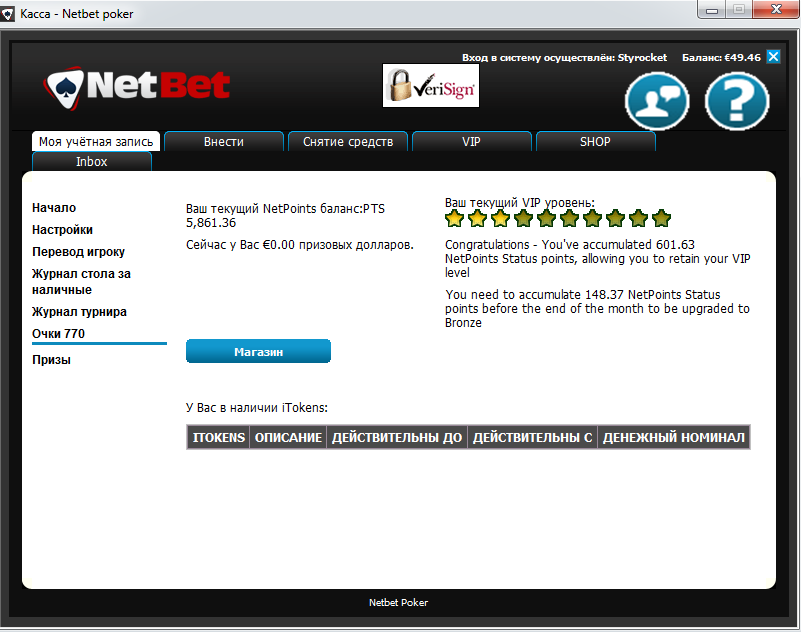
Task: Open Журнал турнира link
Action: point(79,312)
